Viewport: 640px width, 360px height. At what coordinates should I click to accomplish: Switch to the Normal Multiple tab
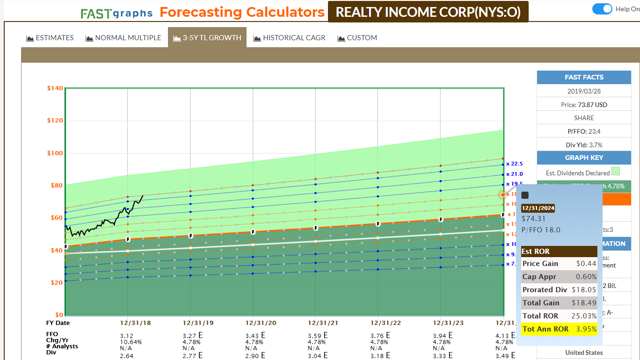point(123,38)
